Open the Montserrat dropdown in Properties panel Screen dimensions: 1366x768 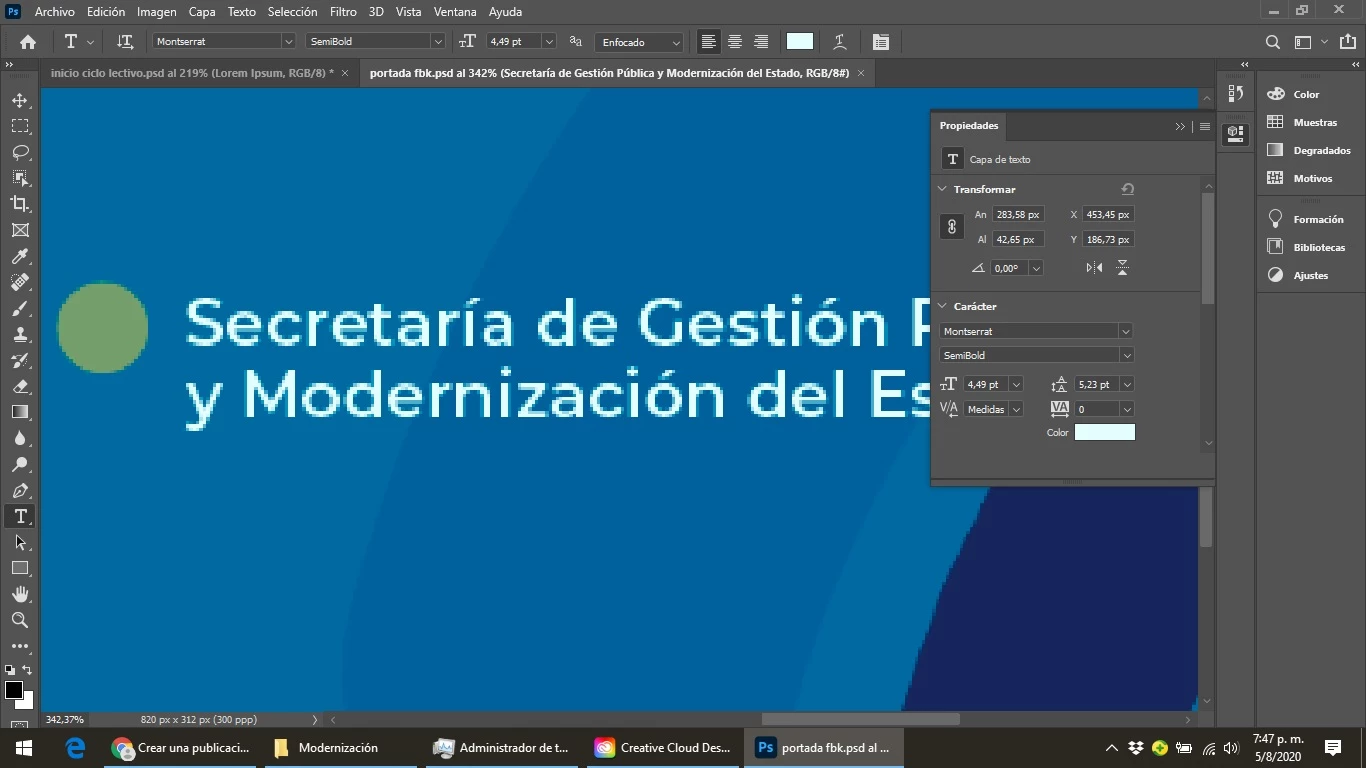[1126, 331]
